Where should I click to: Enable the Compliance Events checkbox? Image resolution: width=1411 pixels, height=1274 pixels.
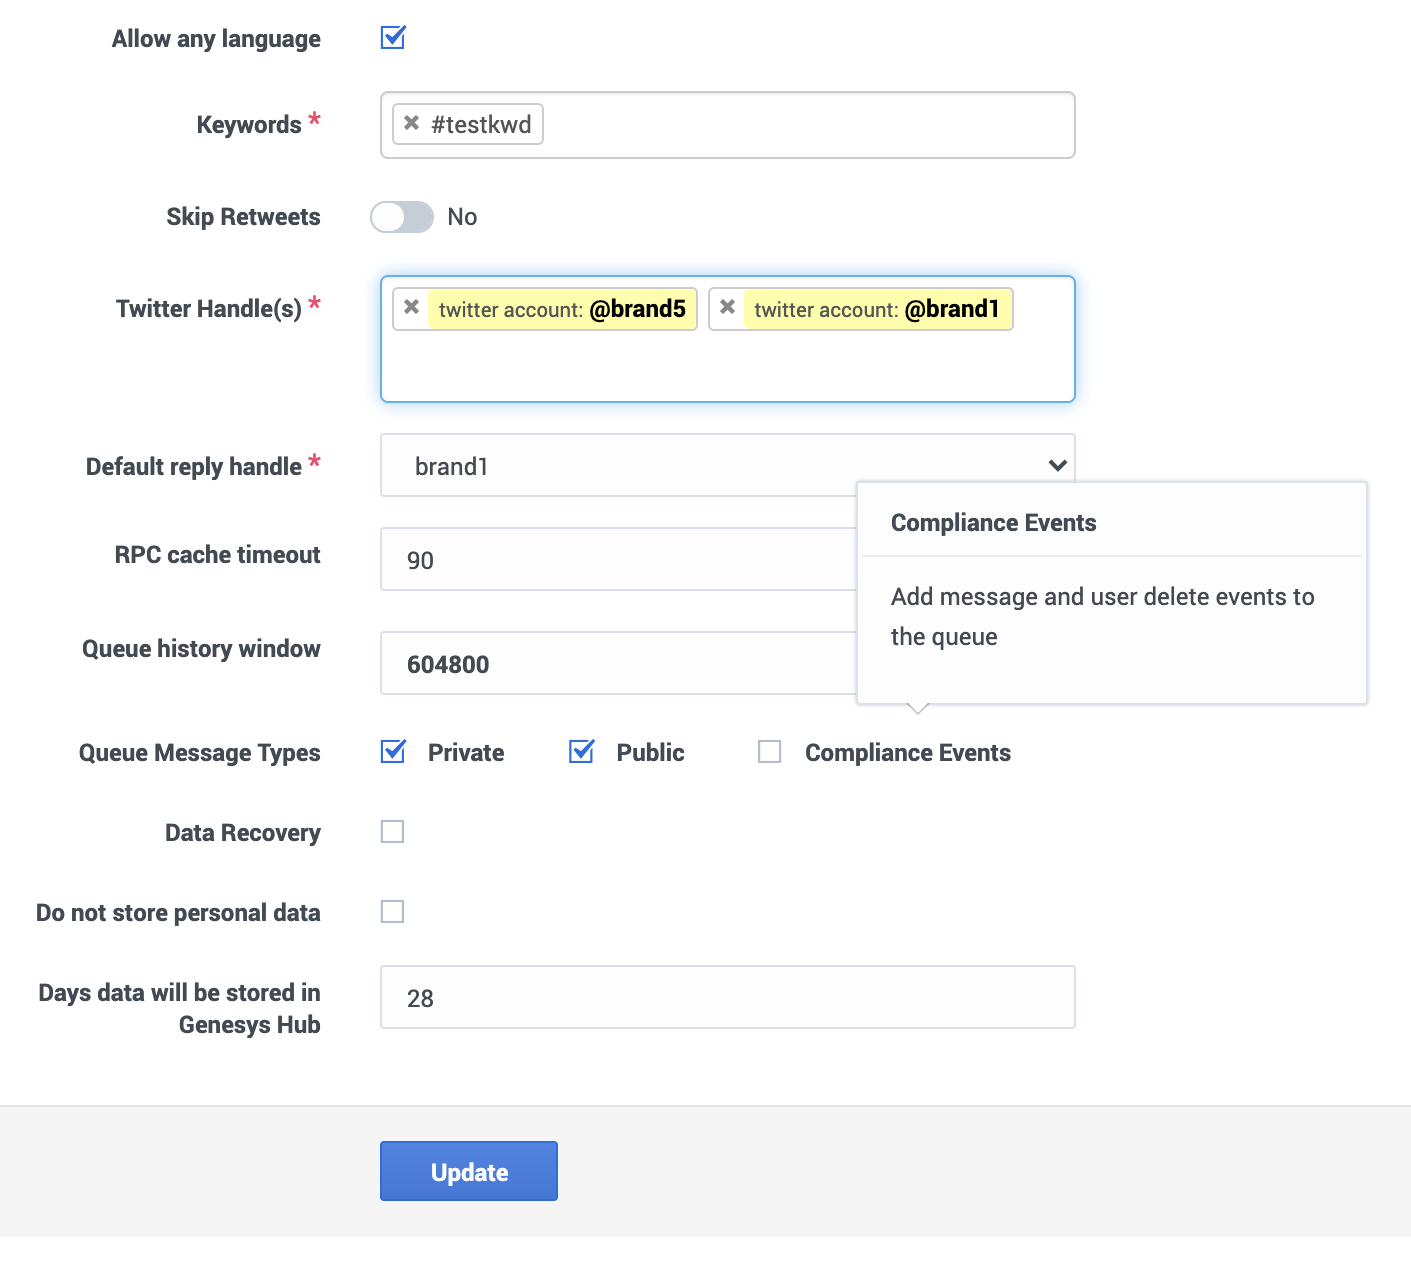[770, 752]
